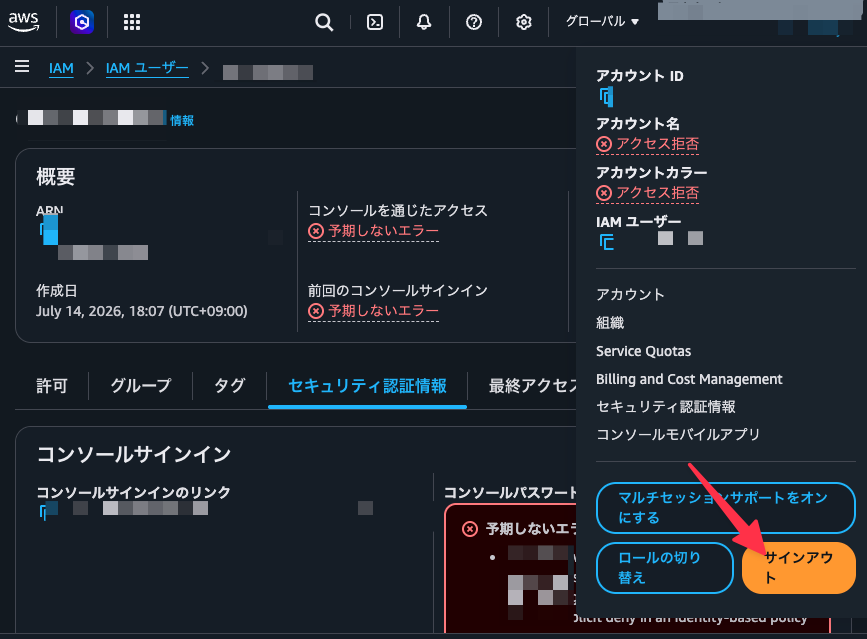867x639 pixels.
Task: Open the notifications bell
Action: coord(424,22)
